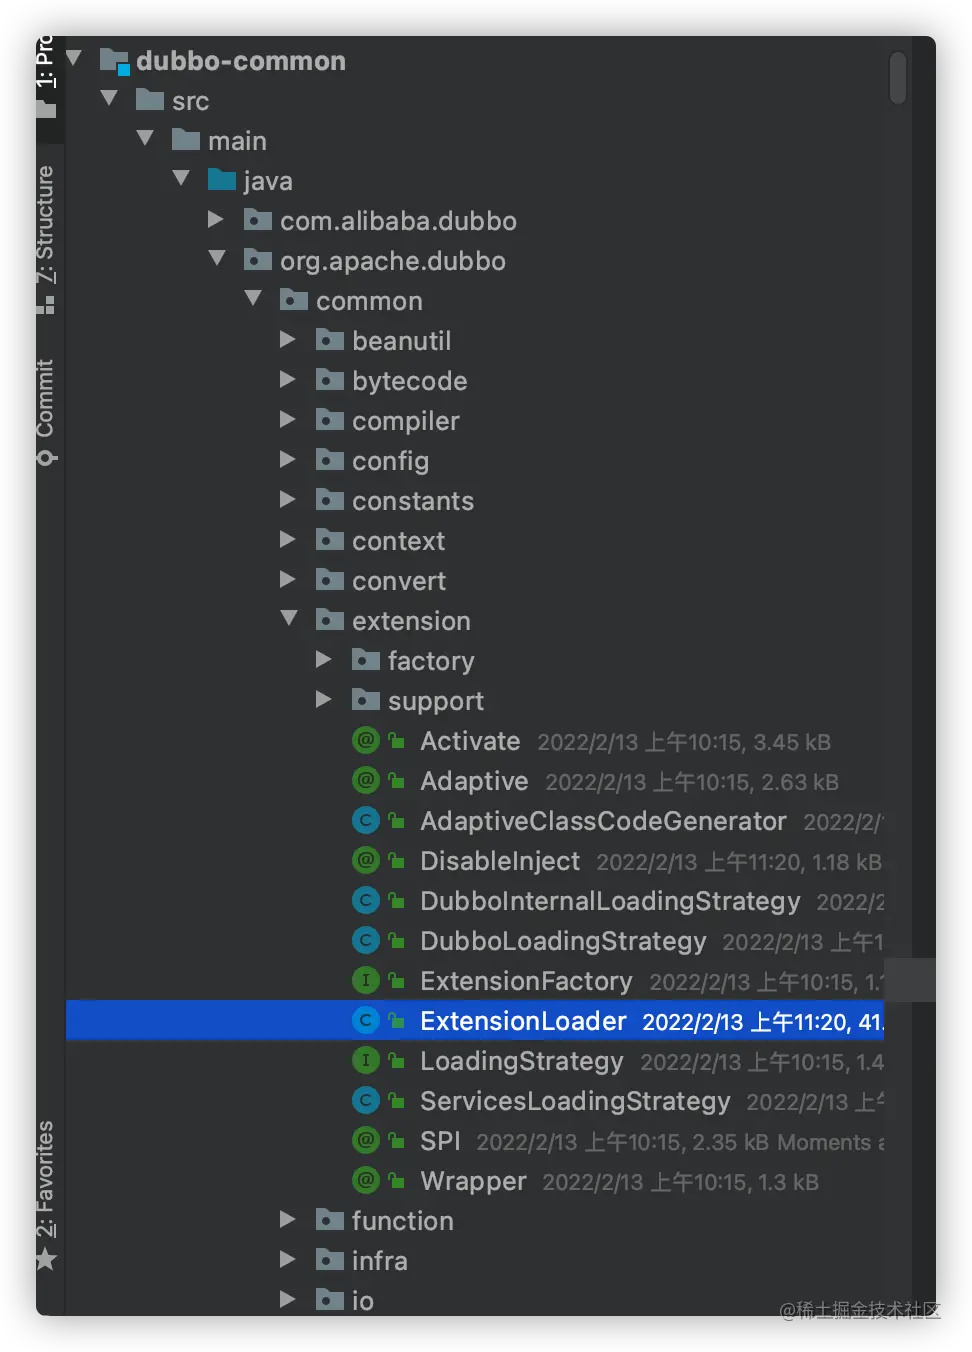The width and height of the screenshot is (972, 1352).
Task: Click the ServicesLoadingStrategy class icon
Action: click(x=366, y=1101)
